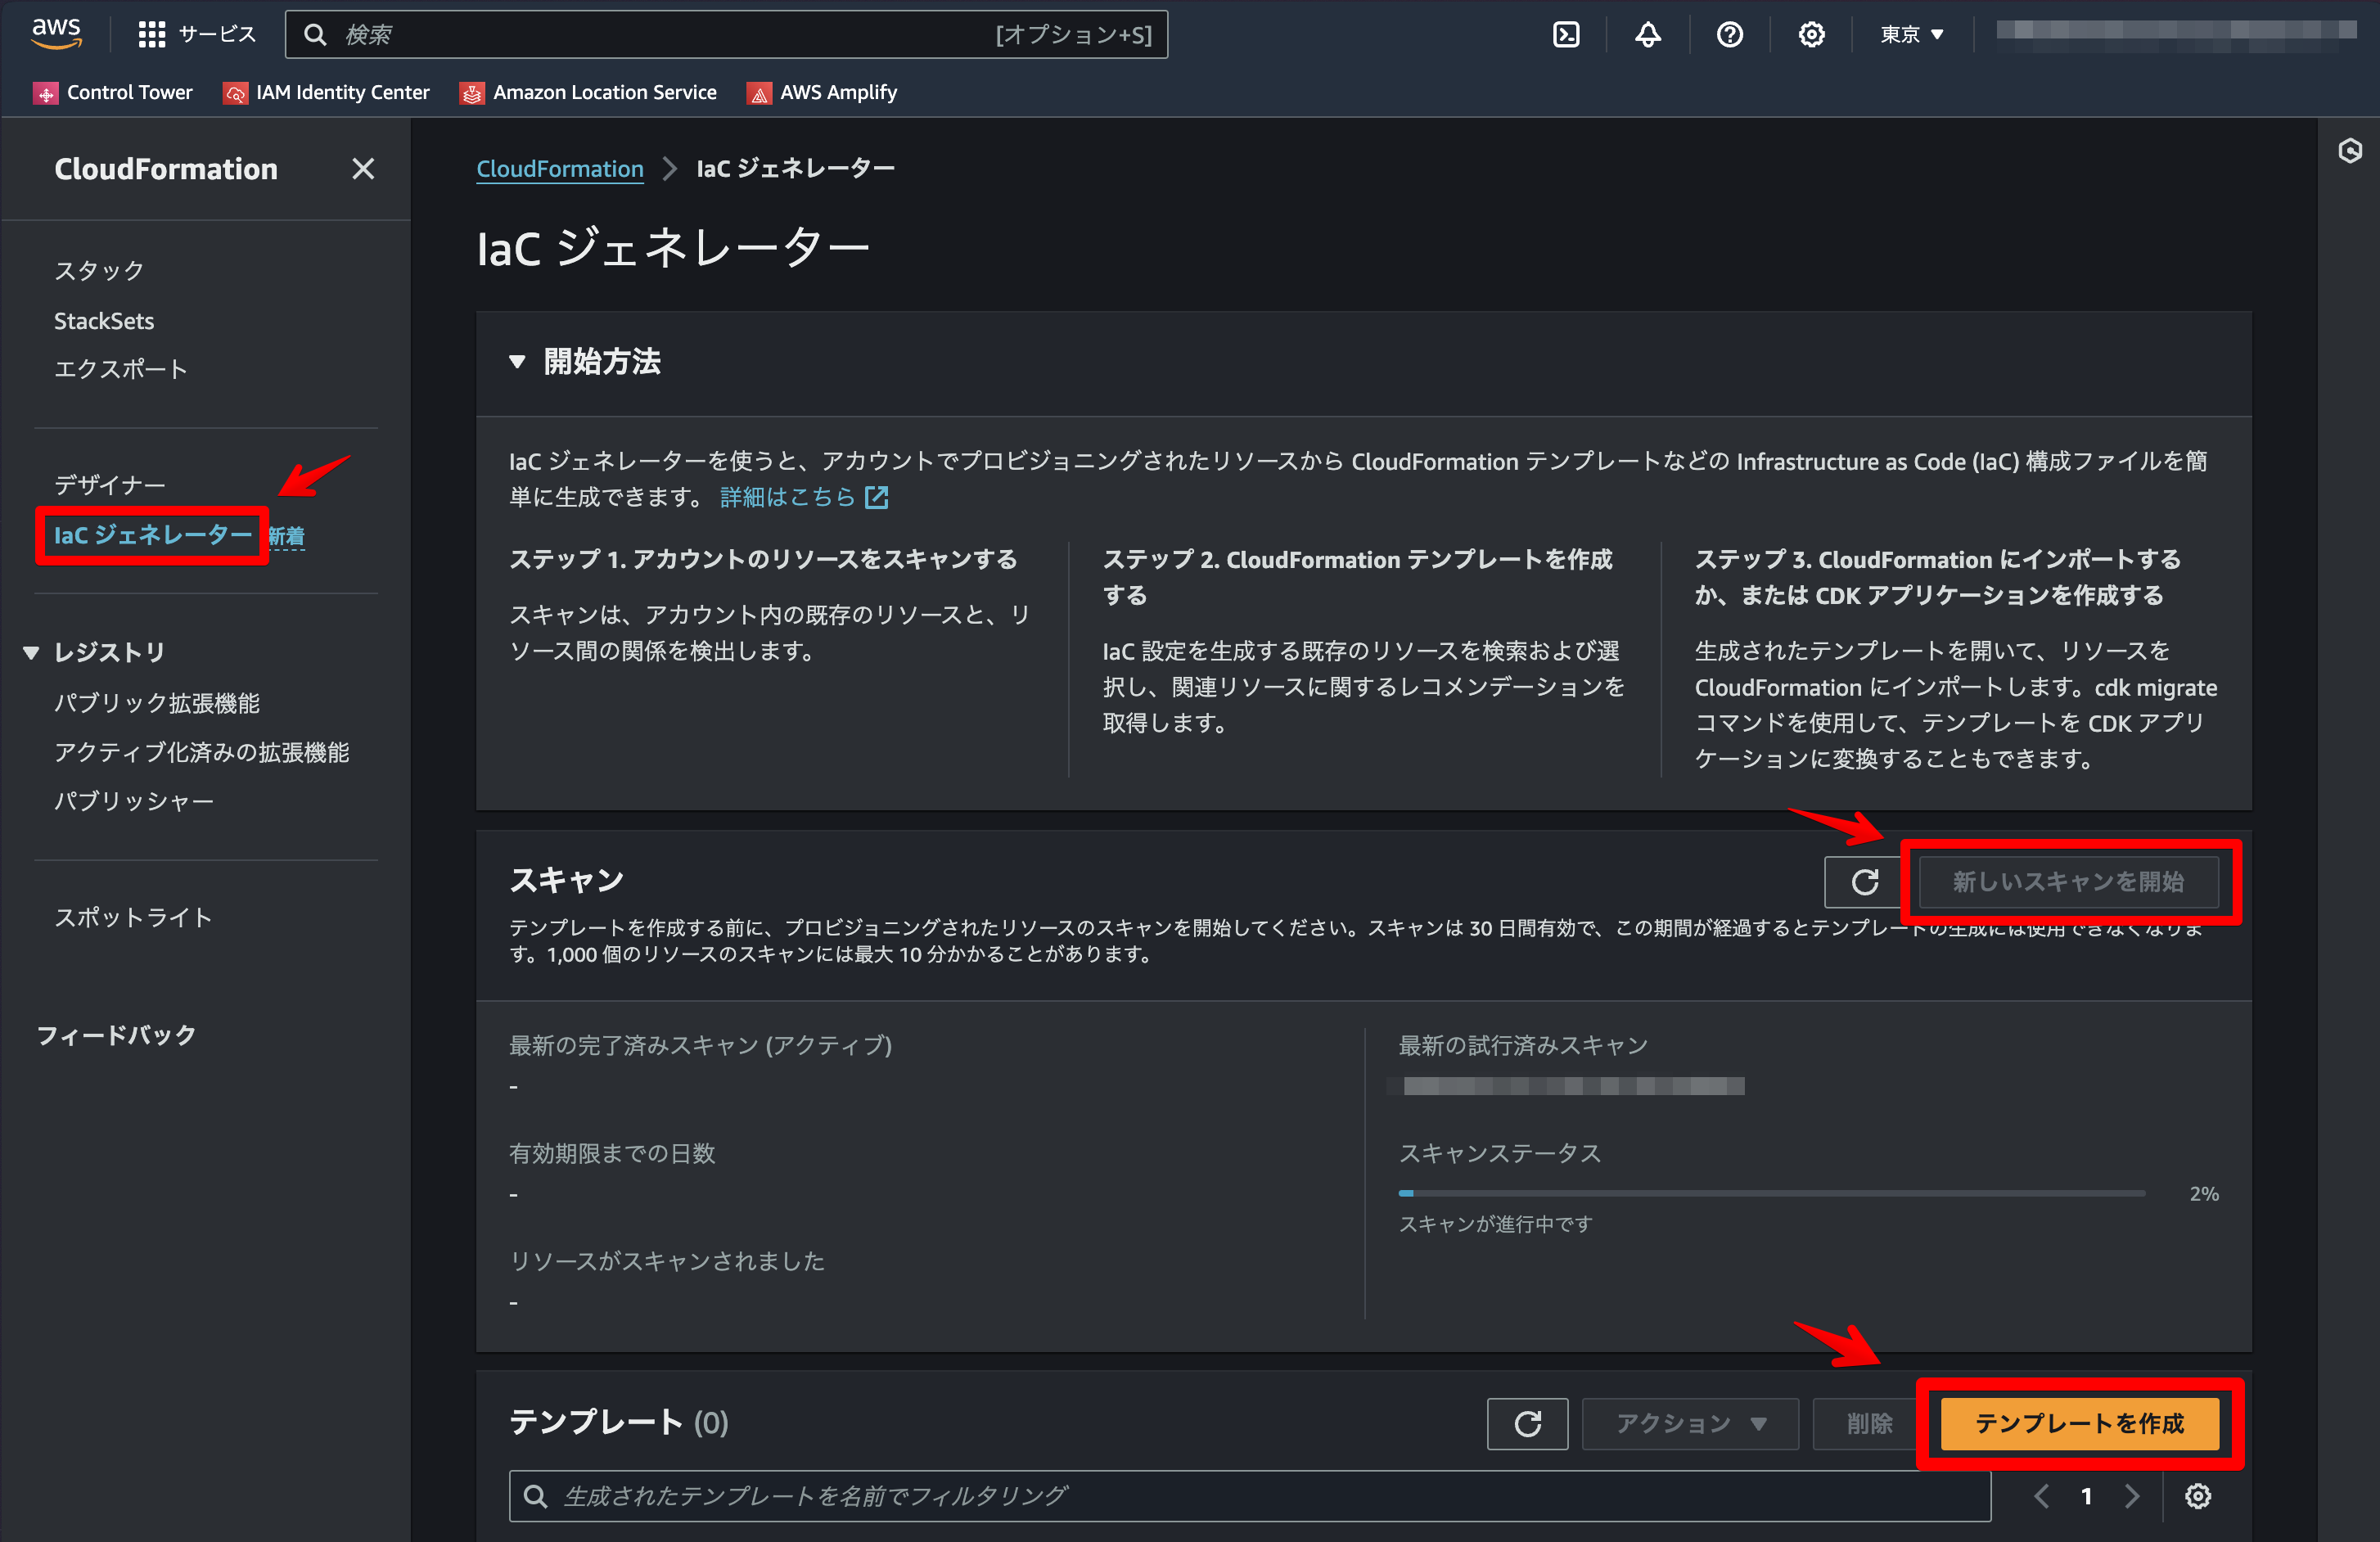Collapse the 開始方法 section

point(517,362)
